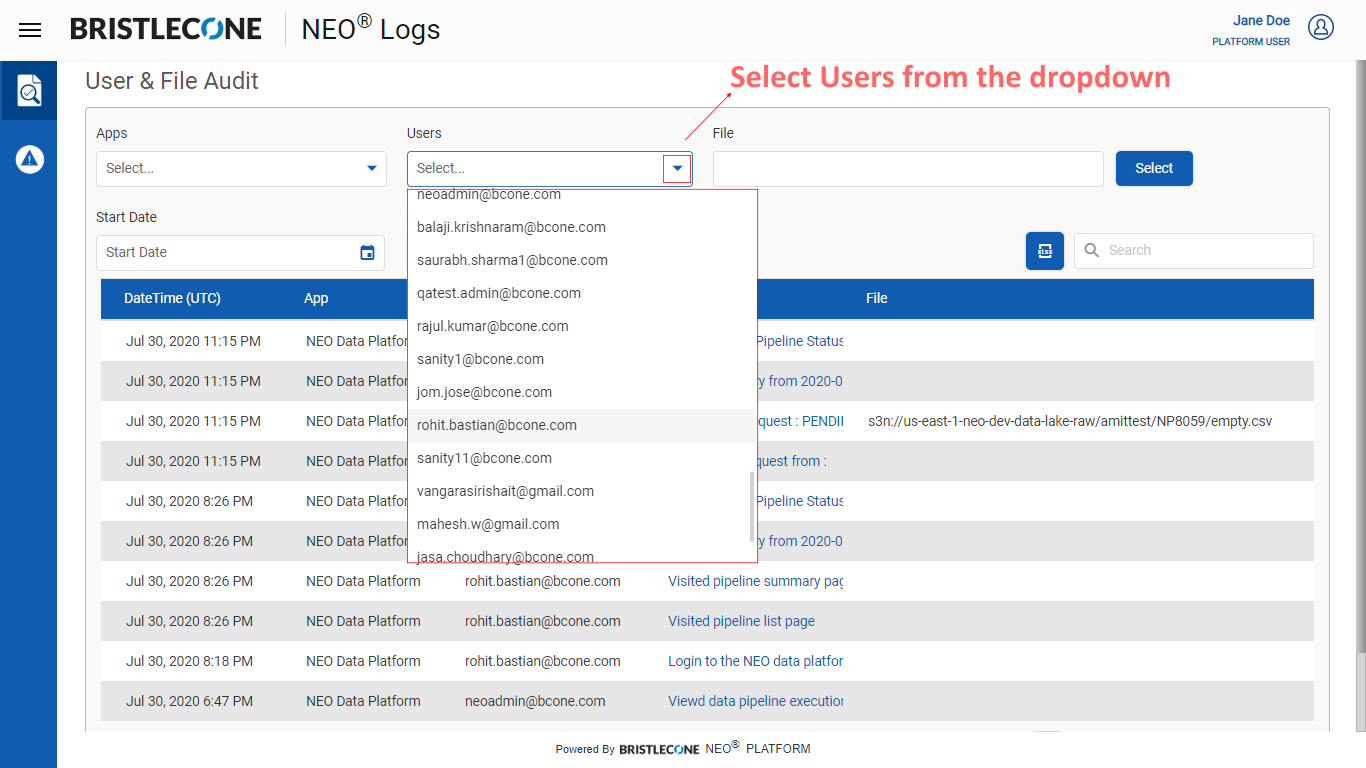Expand the Apps dropdown
This screenshot has width=1366, height=768.
[x=371, y=169]
